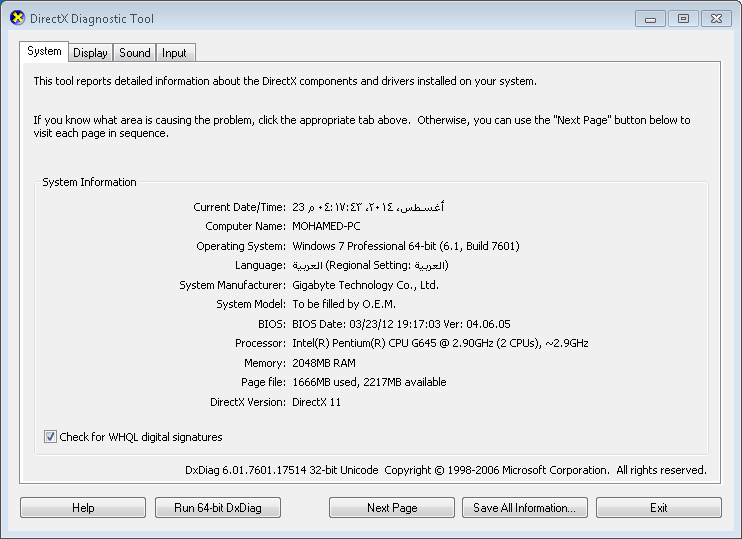Maximize the DirectX Diagnostic Tool window
Image resolution: width=742 pixels, height=539 pixels.
pos(683,19)
